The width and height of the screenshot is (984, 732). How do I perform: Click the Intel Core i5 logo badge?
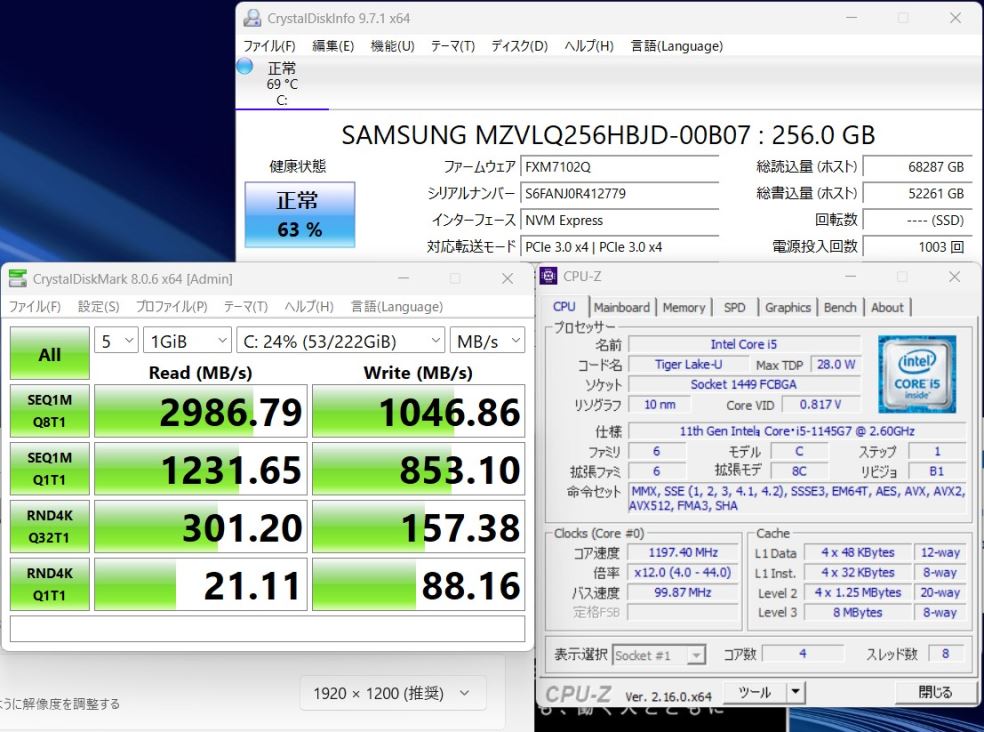(917, 374)
